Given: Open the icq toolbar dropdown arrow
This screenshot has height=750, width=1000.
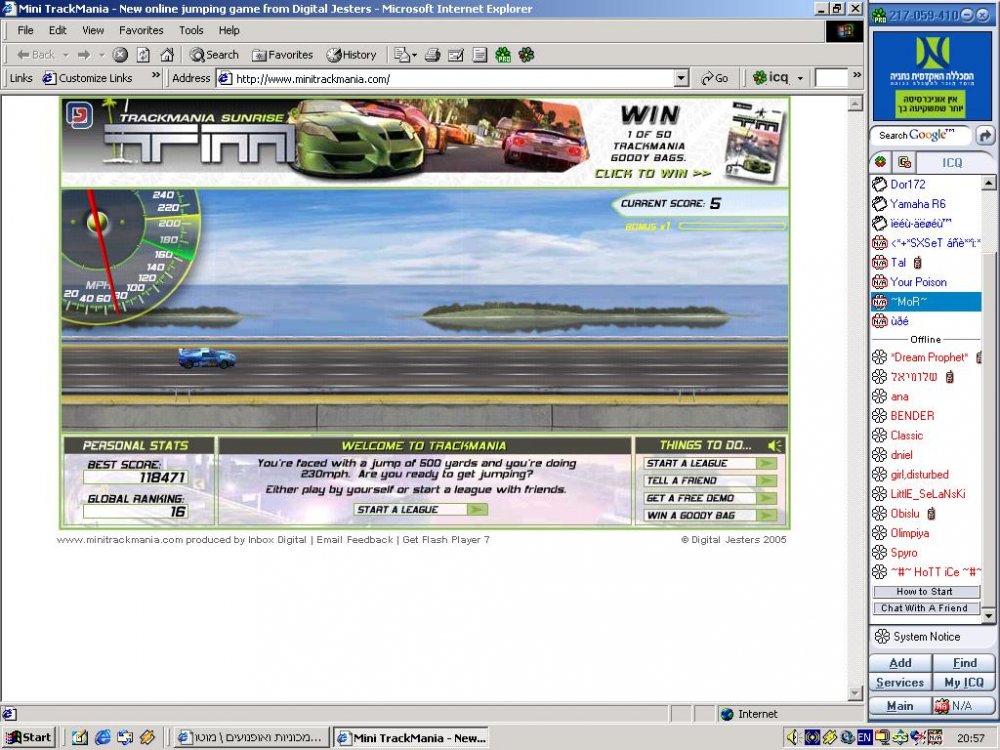Looking at the screenshot, I should point(800,78).
